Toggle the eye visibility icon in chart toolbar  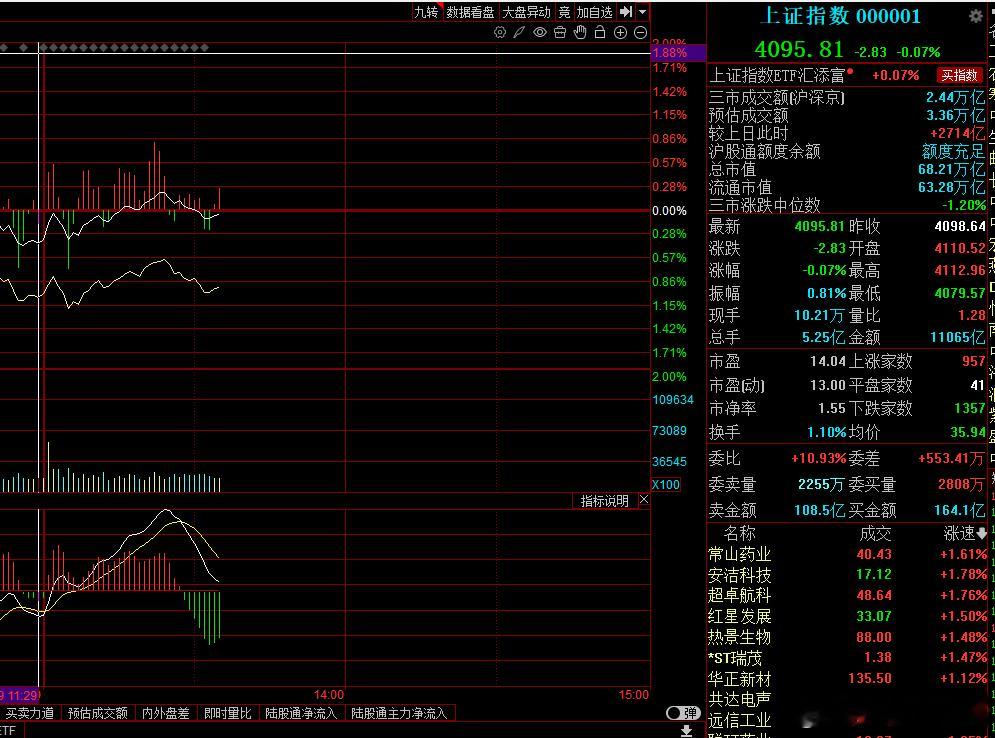539,32
